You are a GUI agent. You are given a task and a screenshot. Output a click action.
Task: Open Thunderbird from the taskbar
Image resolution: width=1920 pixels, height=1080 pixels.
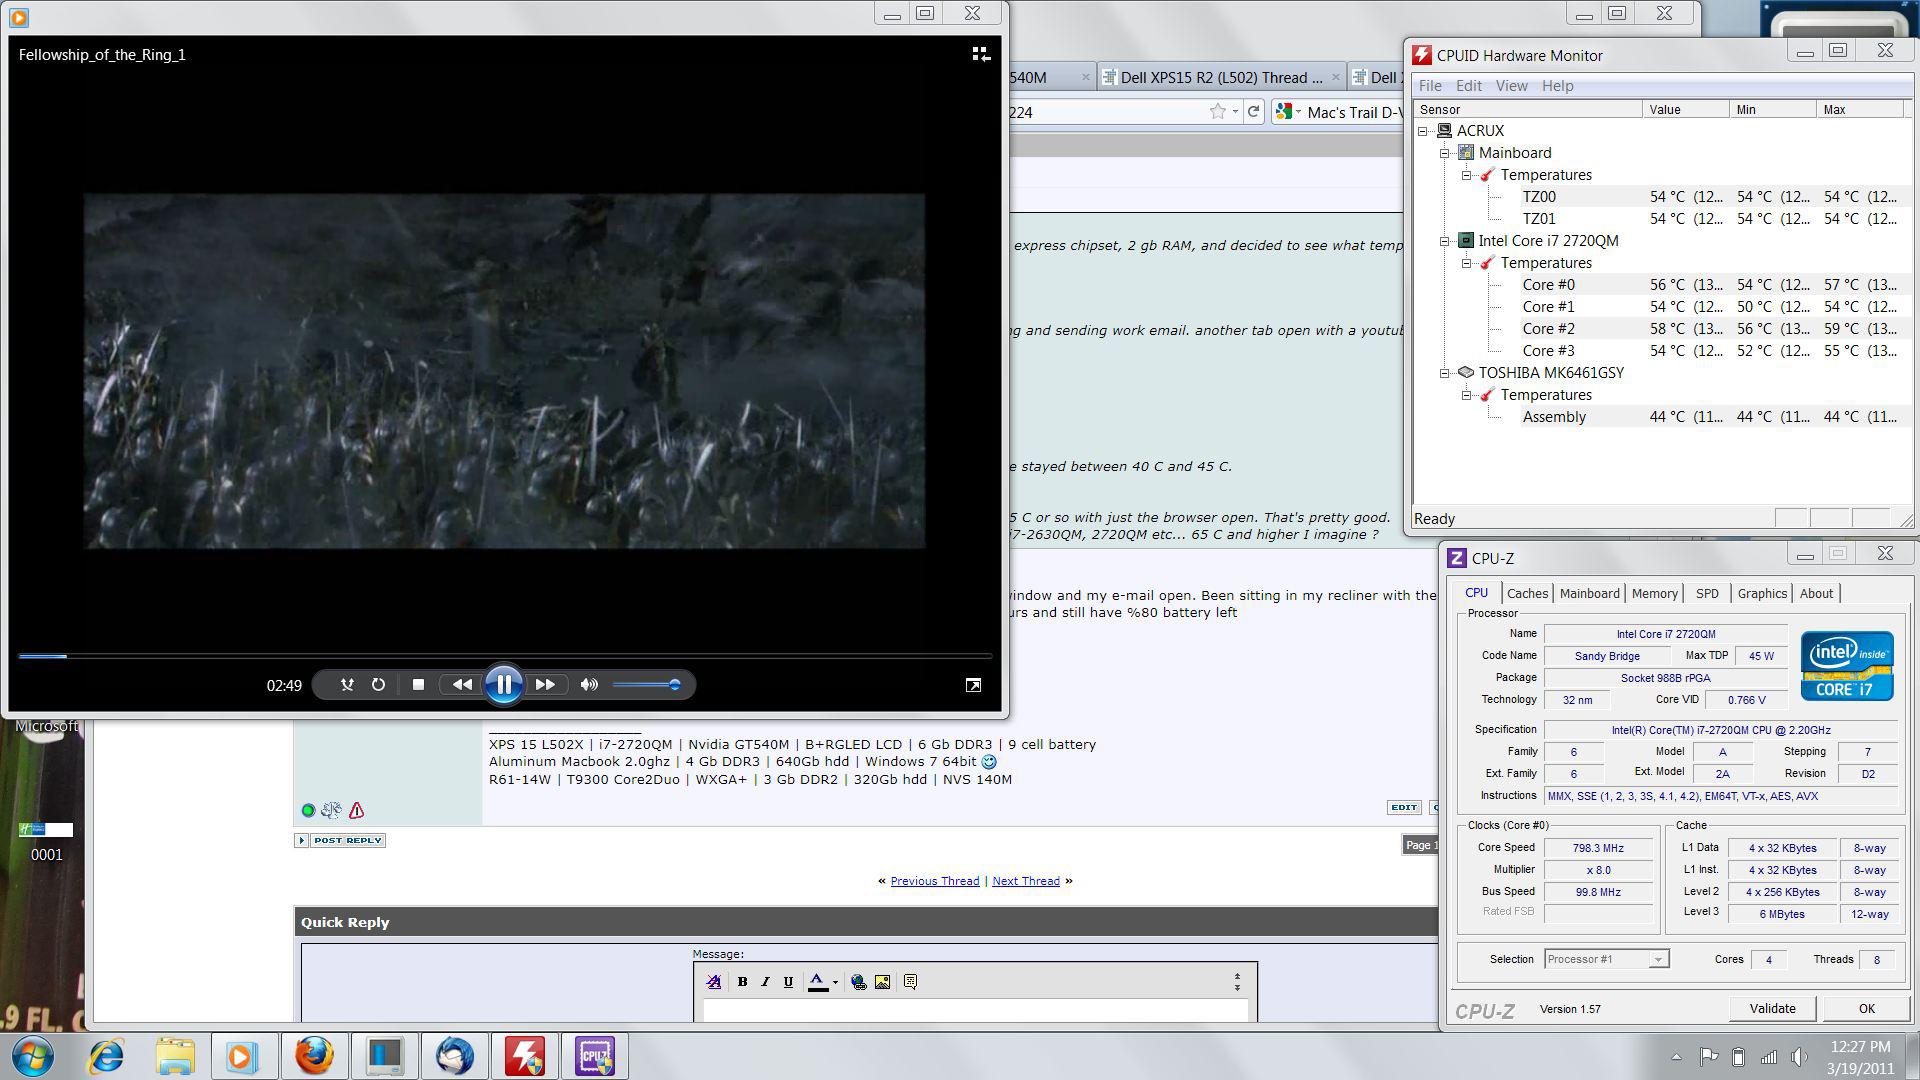(454, 1056)
